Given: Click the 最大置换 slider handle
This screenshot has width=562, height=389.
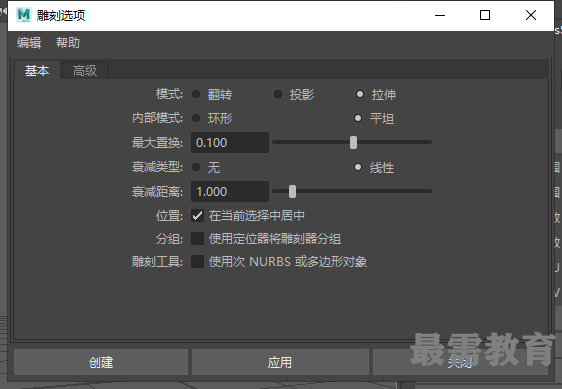Looking at the screenshot, I should tap(353, 142).
